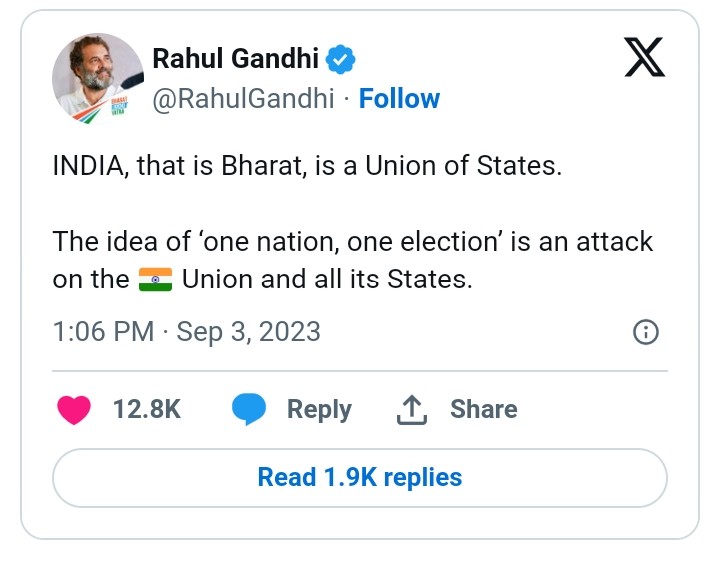The width and height of the screenshot is (720, 563).
Task: Click the India flag emoji
Action: (x=155, y=279)
